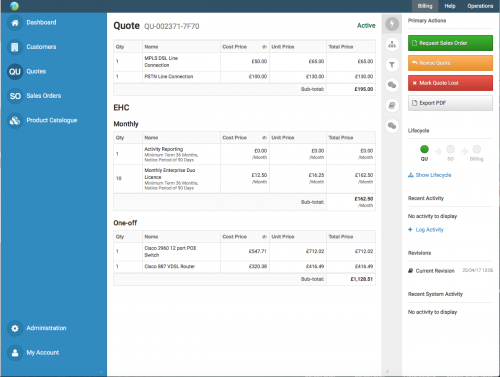The image size is (500, 377).
Task: Open the Show Lifecycle link
Action: click(x=429, y=175)
